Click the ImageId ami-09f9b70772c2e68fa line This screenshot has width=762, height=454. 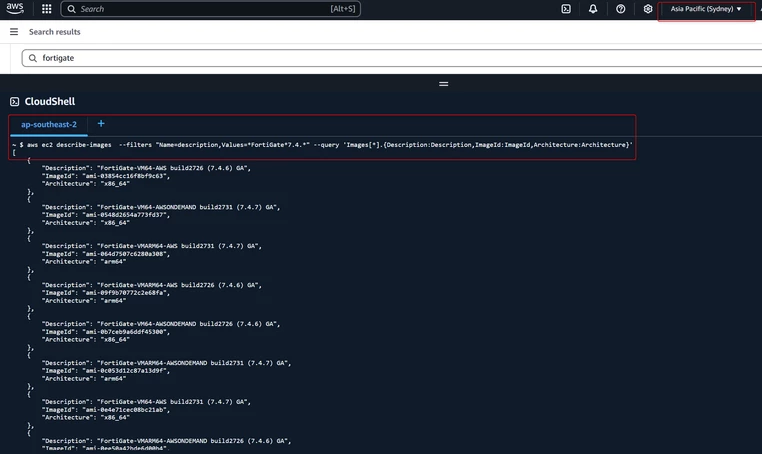[106, 293]
